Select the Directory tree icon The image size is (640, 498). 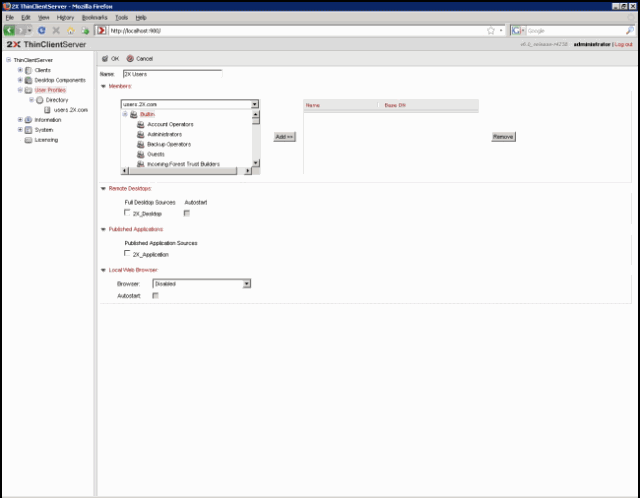pyautogui.click(x=40, y=100)
